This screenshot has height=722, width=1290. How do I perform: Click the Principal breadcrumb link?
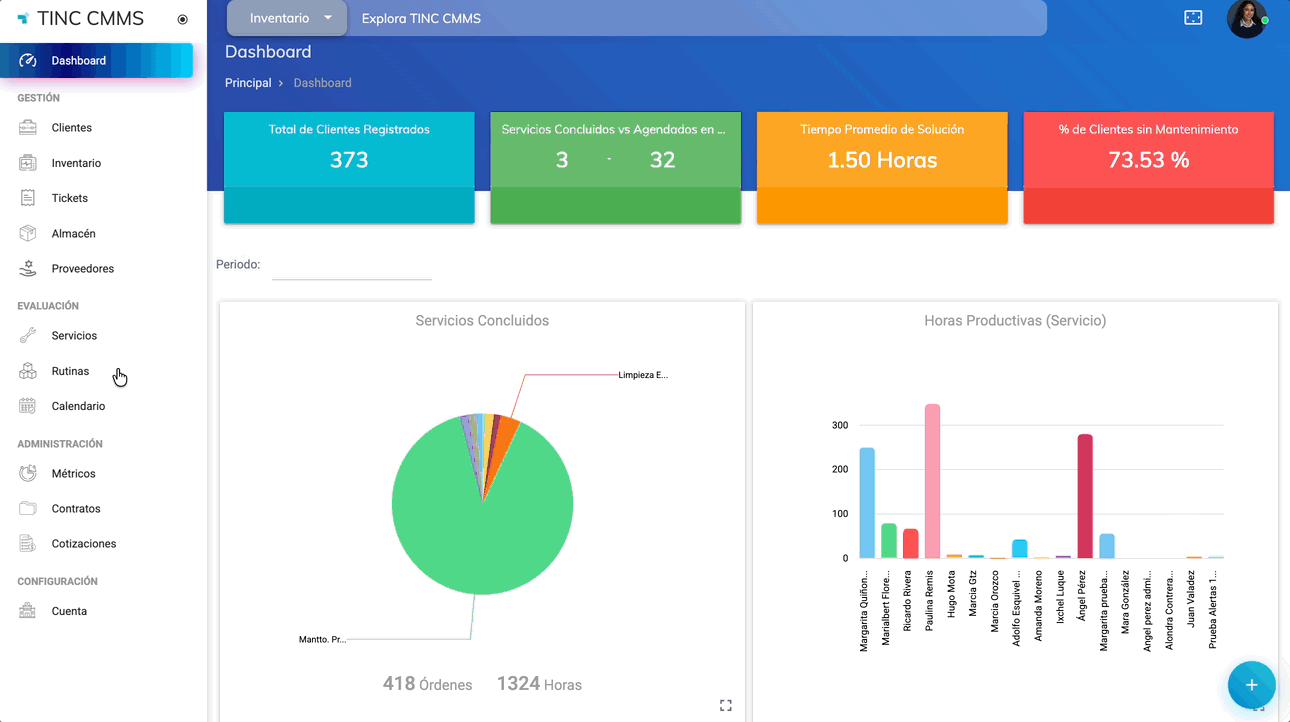[x=248, y=83]
